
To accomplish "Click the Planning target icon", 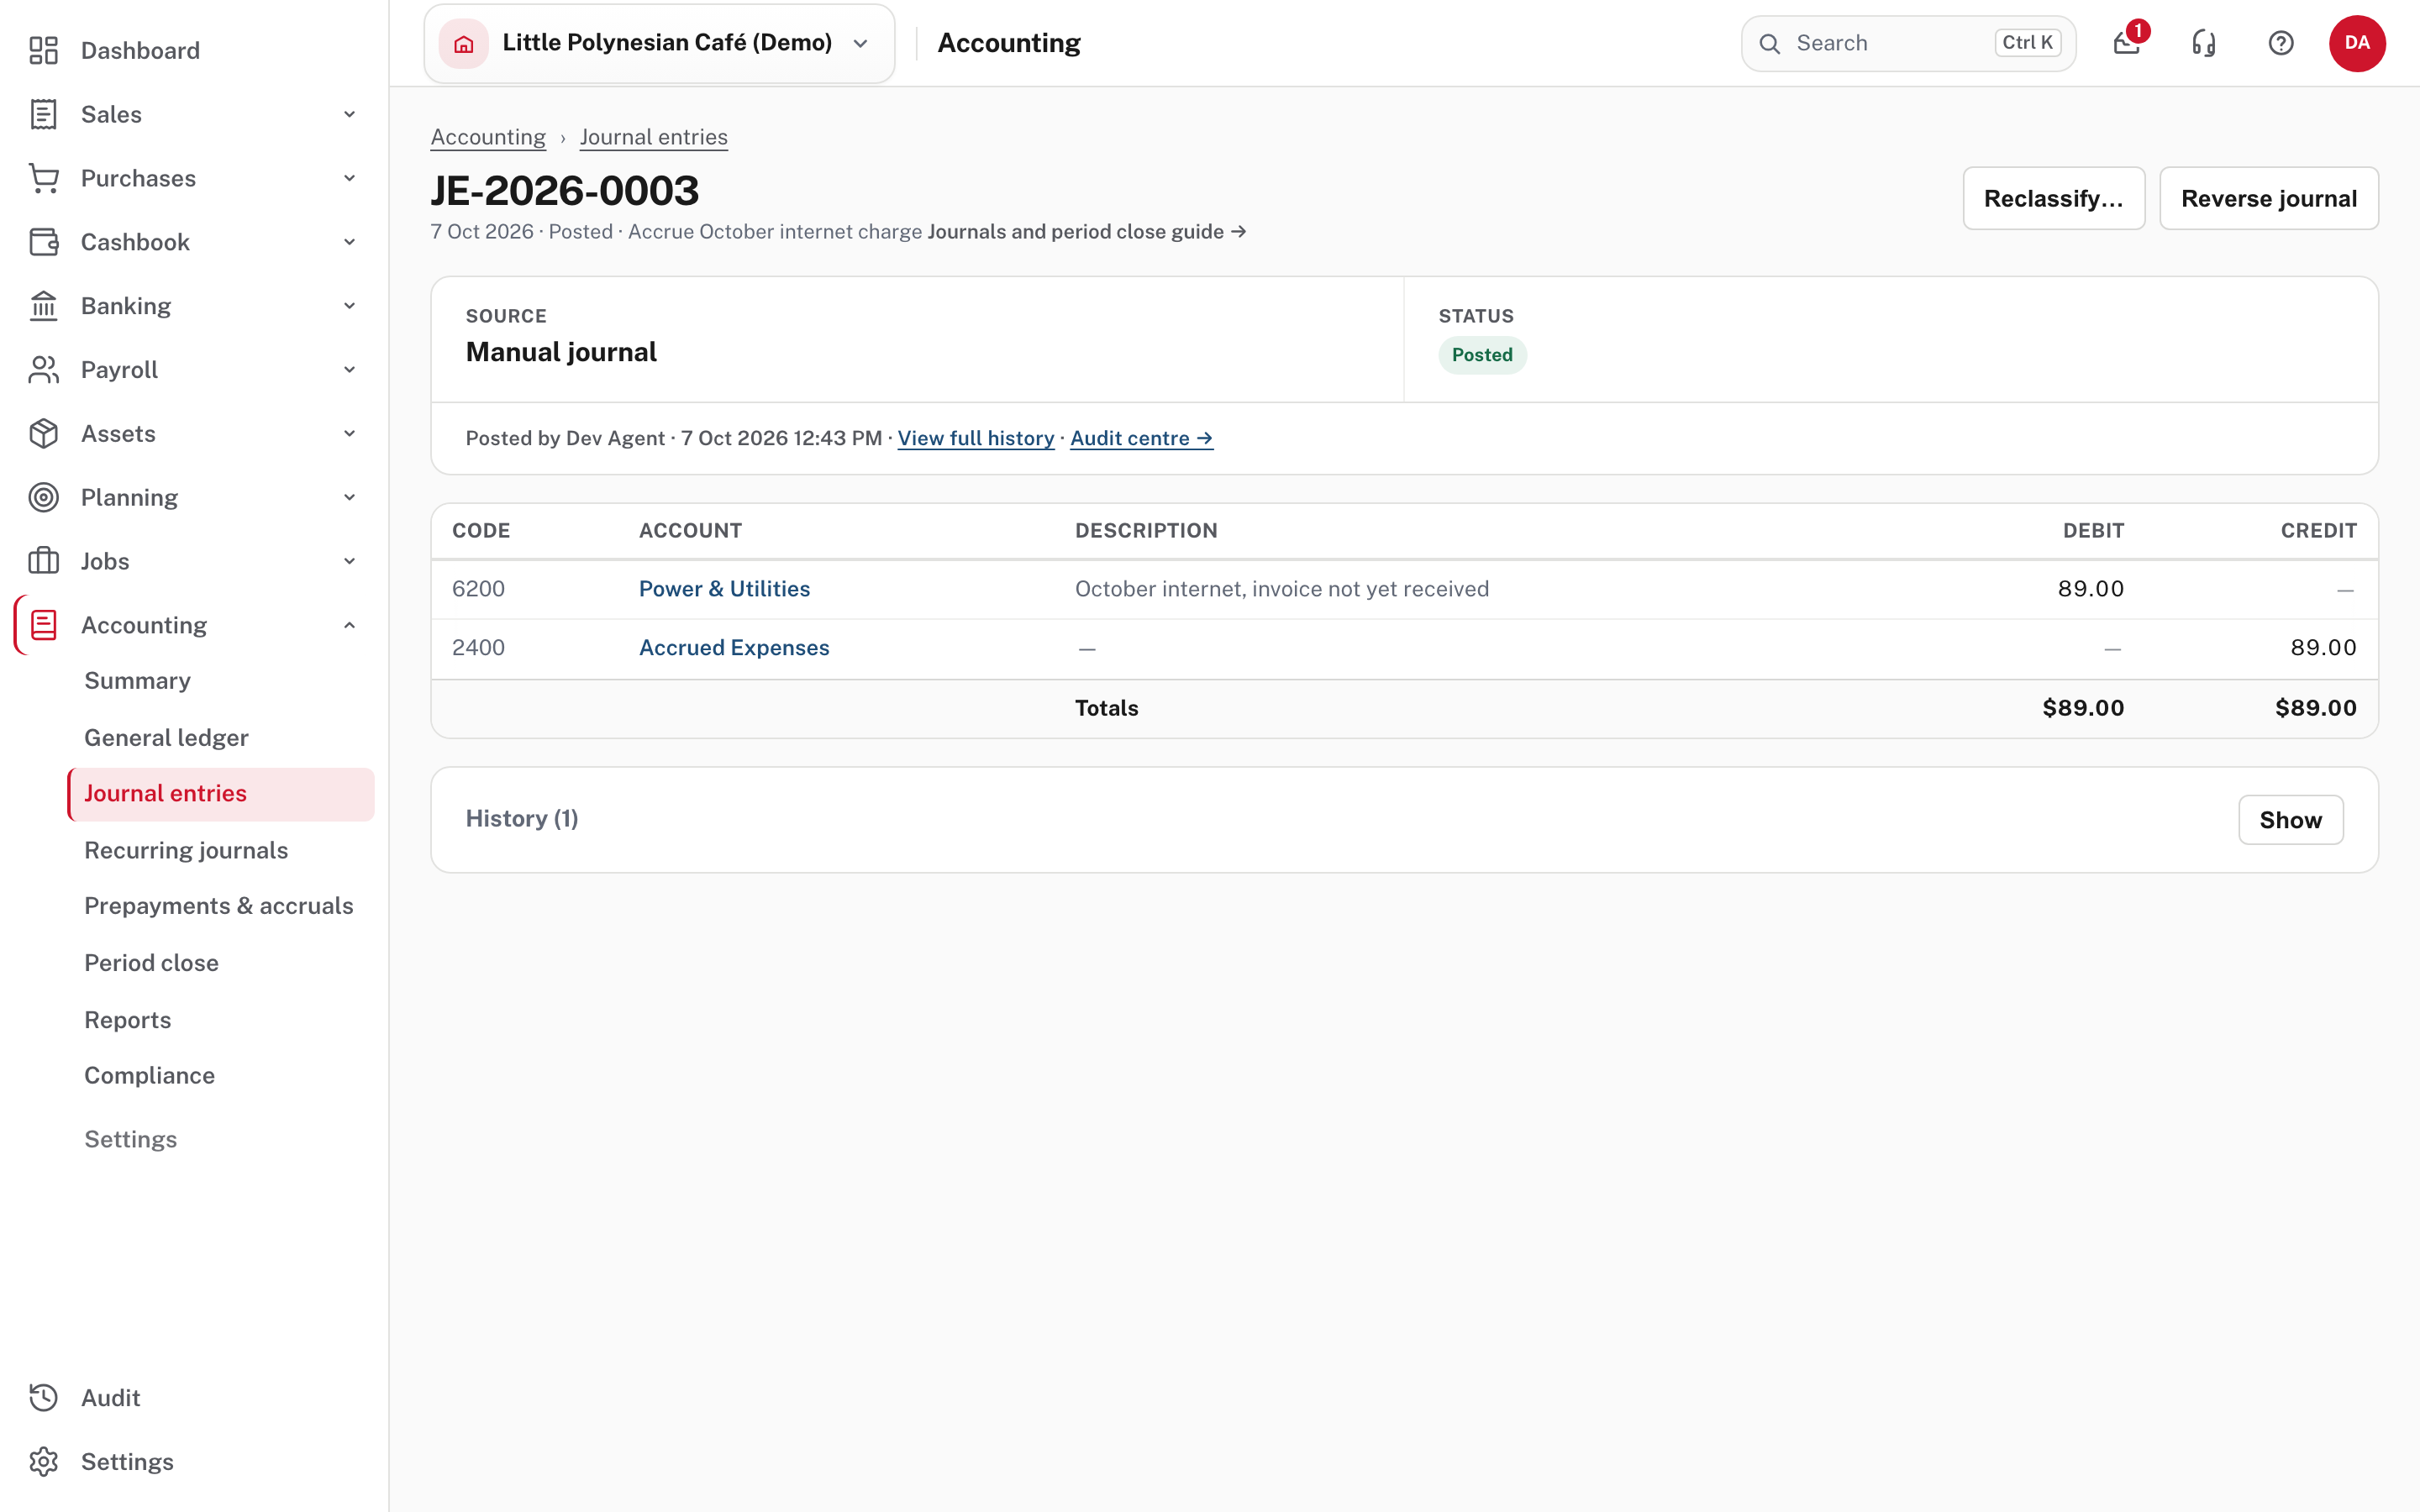I will coord(43,498).
